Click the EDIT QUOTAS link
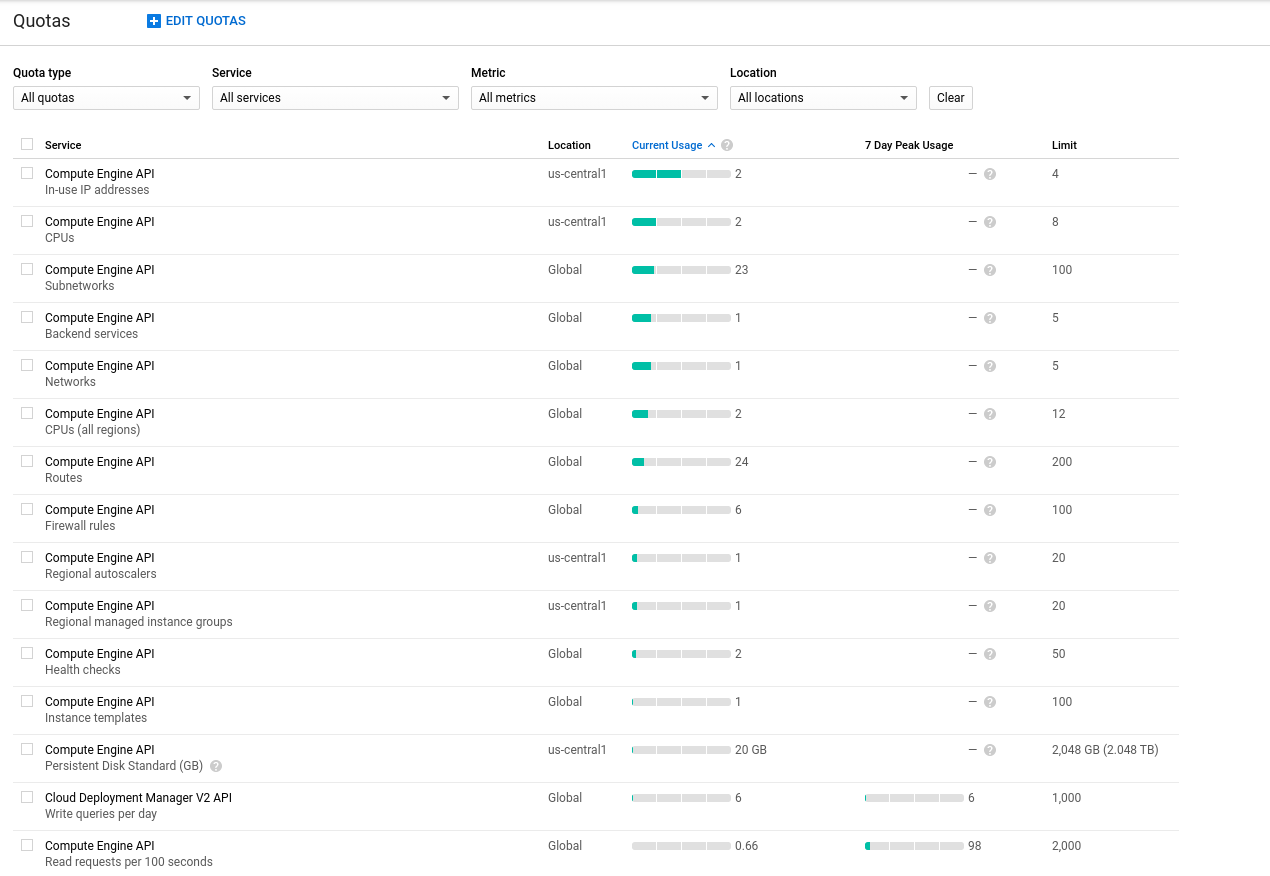The height and width of the screenshot is (876, 1270). [205, 21]
